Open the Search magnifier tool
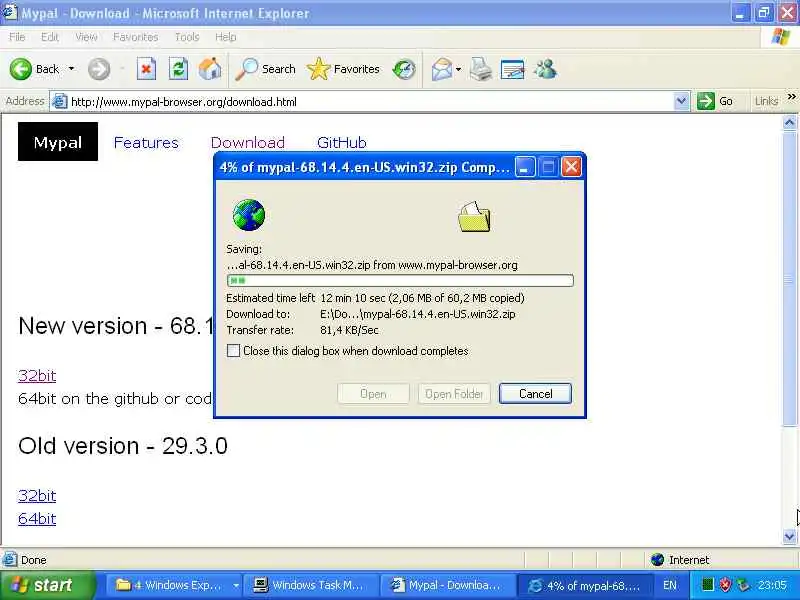This screenshot has width=800, height=600. [x=246, y=69]
